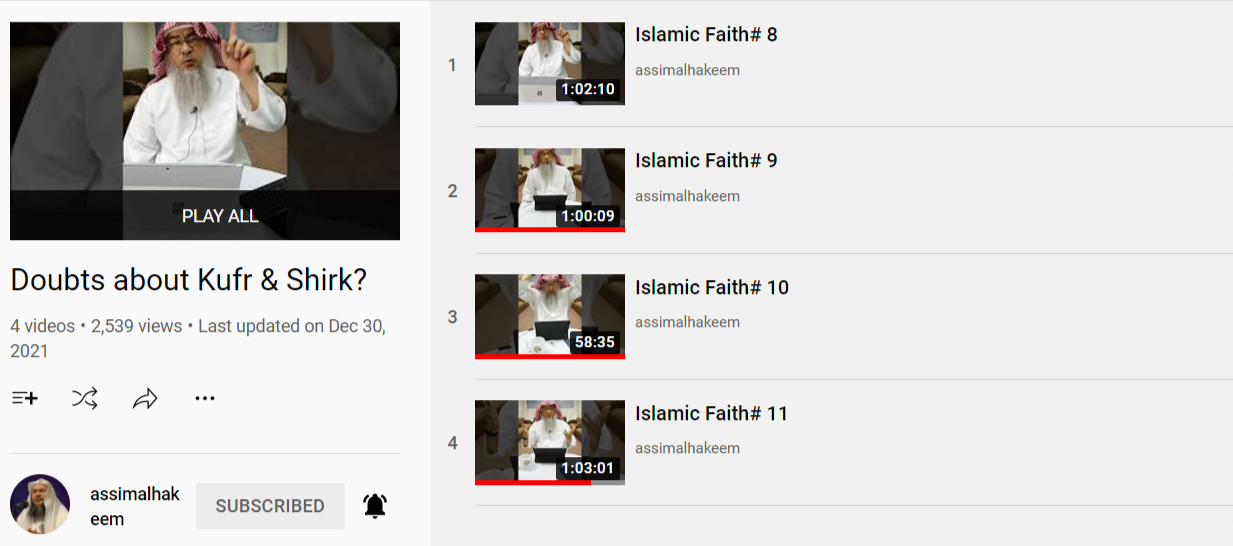1233x546 pixels.
Task: Click PLAY ALL on the playlist cover
Action: click(220, 216)
